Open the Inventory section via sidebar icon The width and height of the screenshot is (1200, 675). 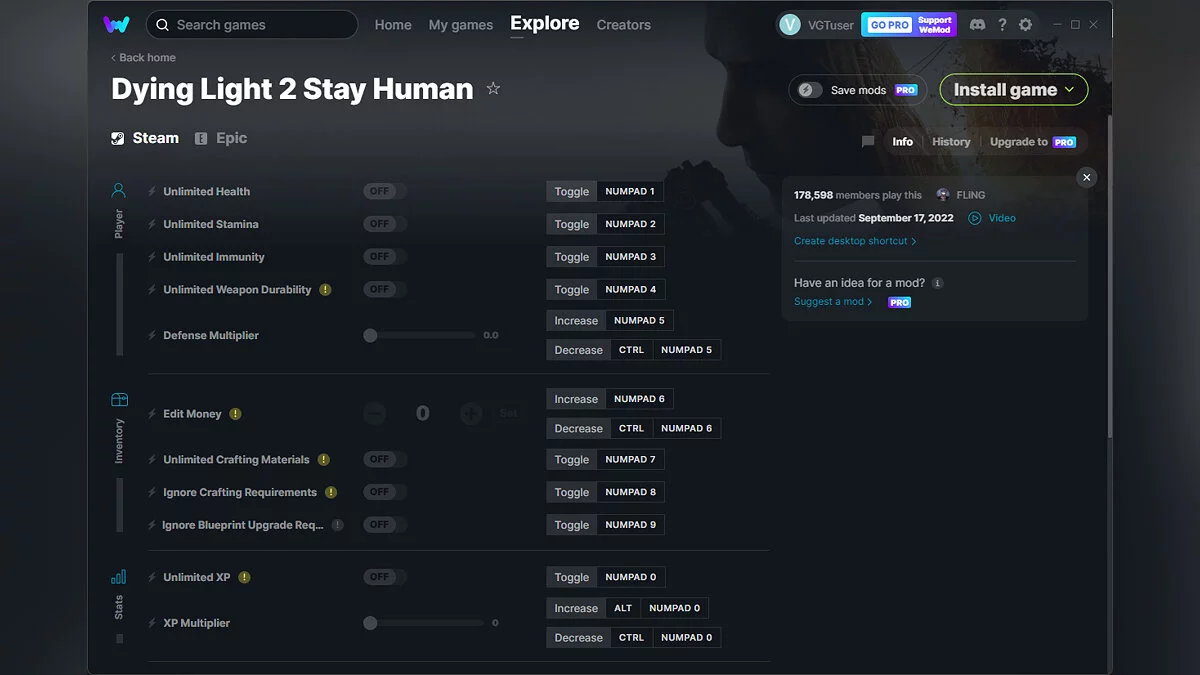(118, 398)
